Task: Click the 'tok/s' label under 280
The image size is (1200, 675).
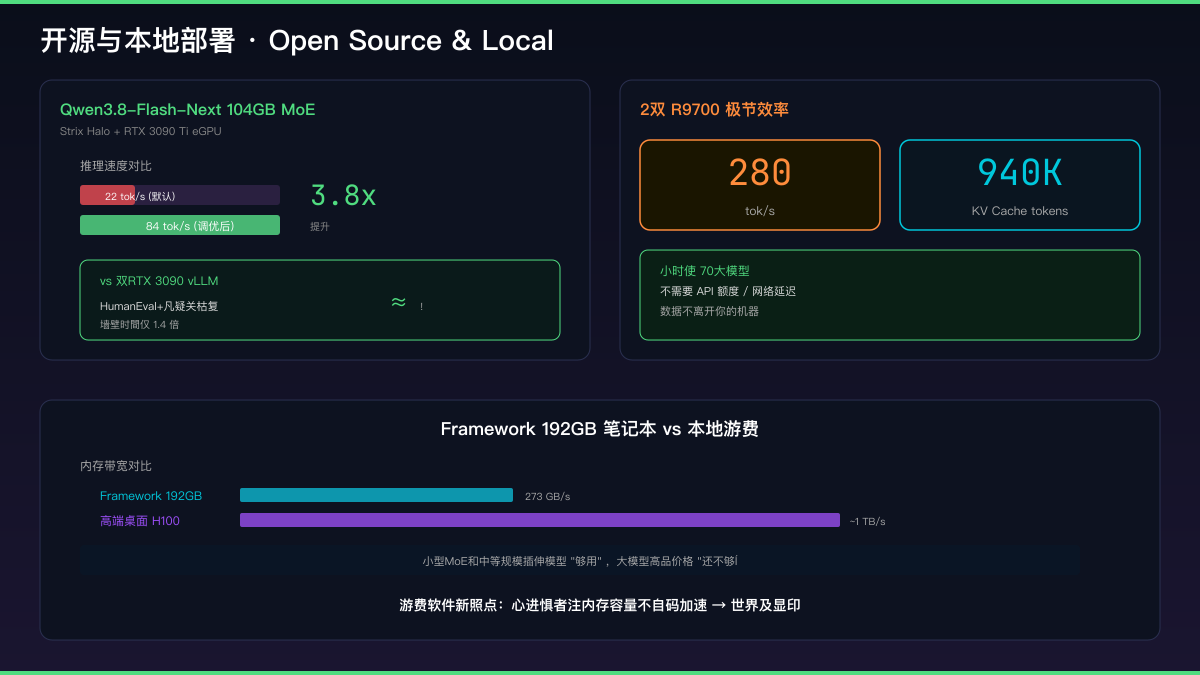Action: pos(760,211)
